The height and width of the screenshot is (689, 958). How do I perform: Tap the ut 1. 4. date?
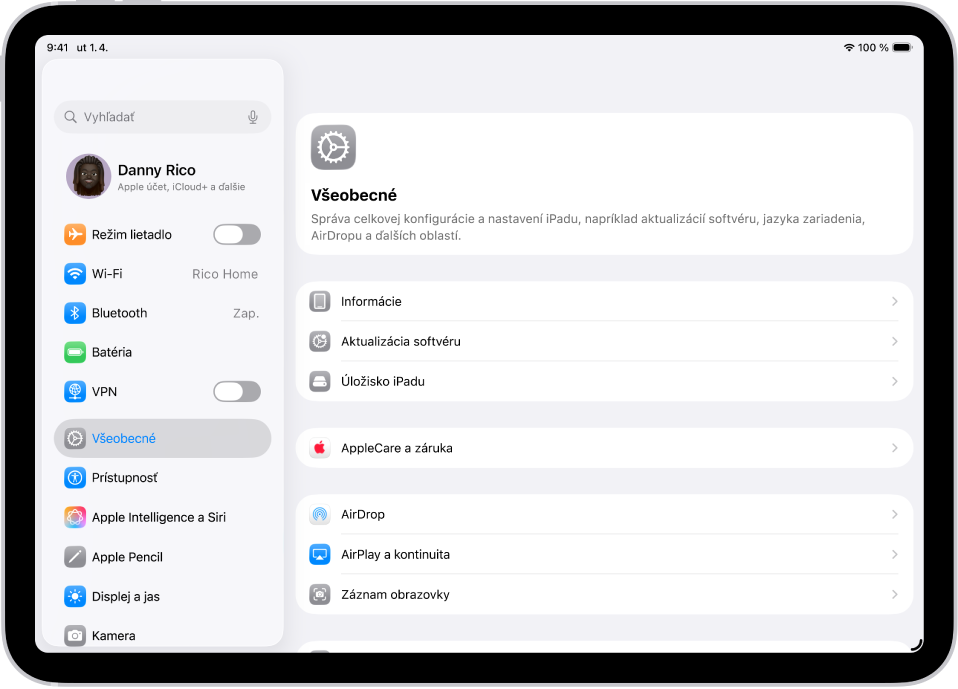tap(92, 48)
